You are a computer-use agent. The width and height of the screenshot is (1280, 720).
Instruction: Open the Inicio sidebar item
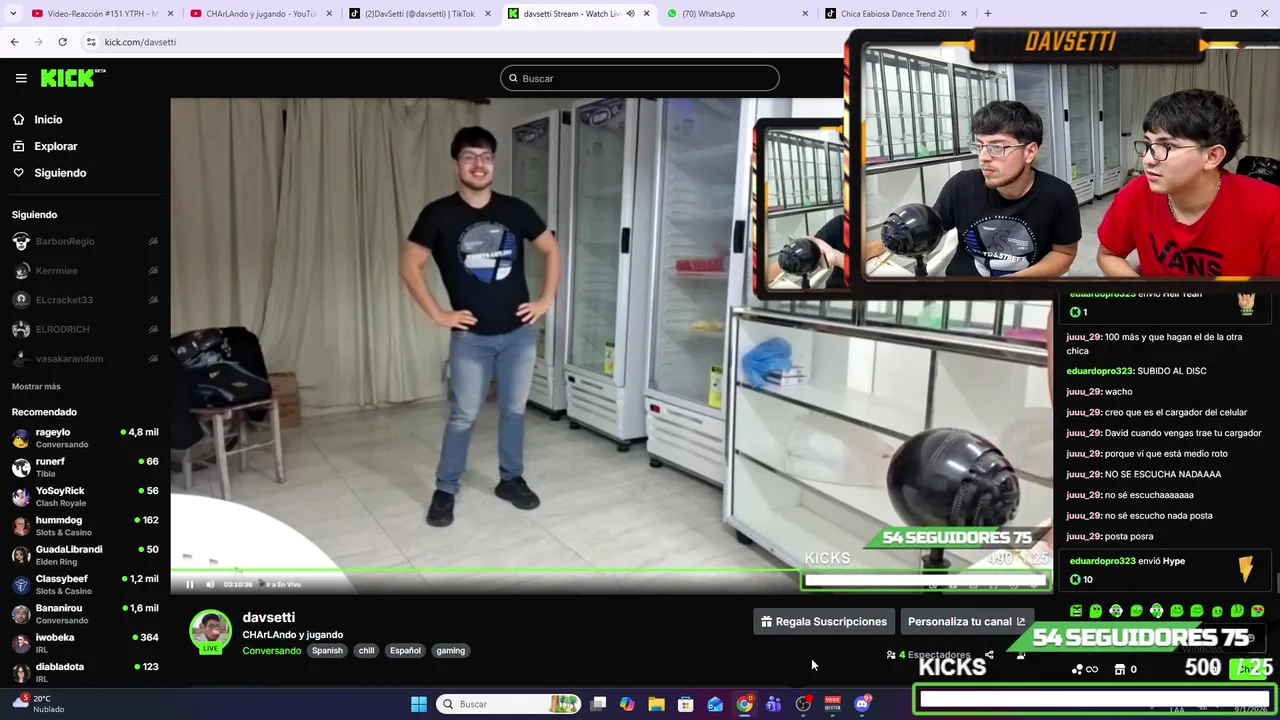48,119
